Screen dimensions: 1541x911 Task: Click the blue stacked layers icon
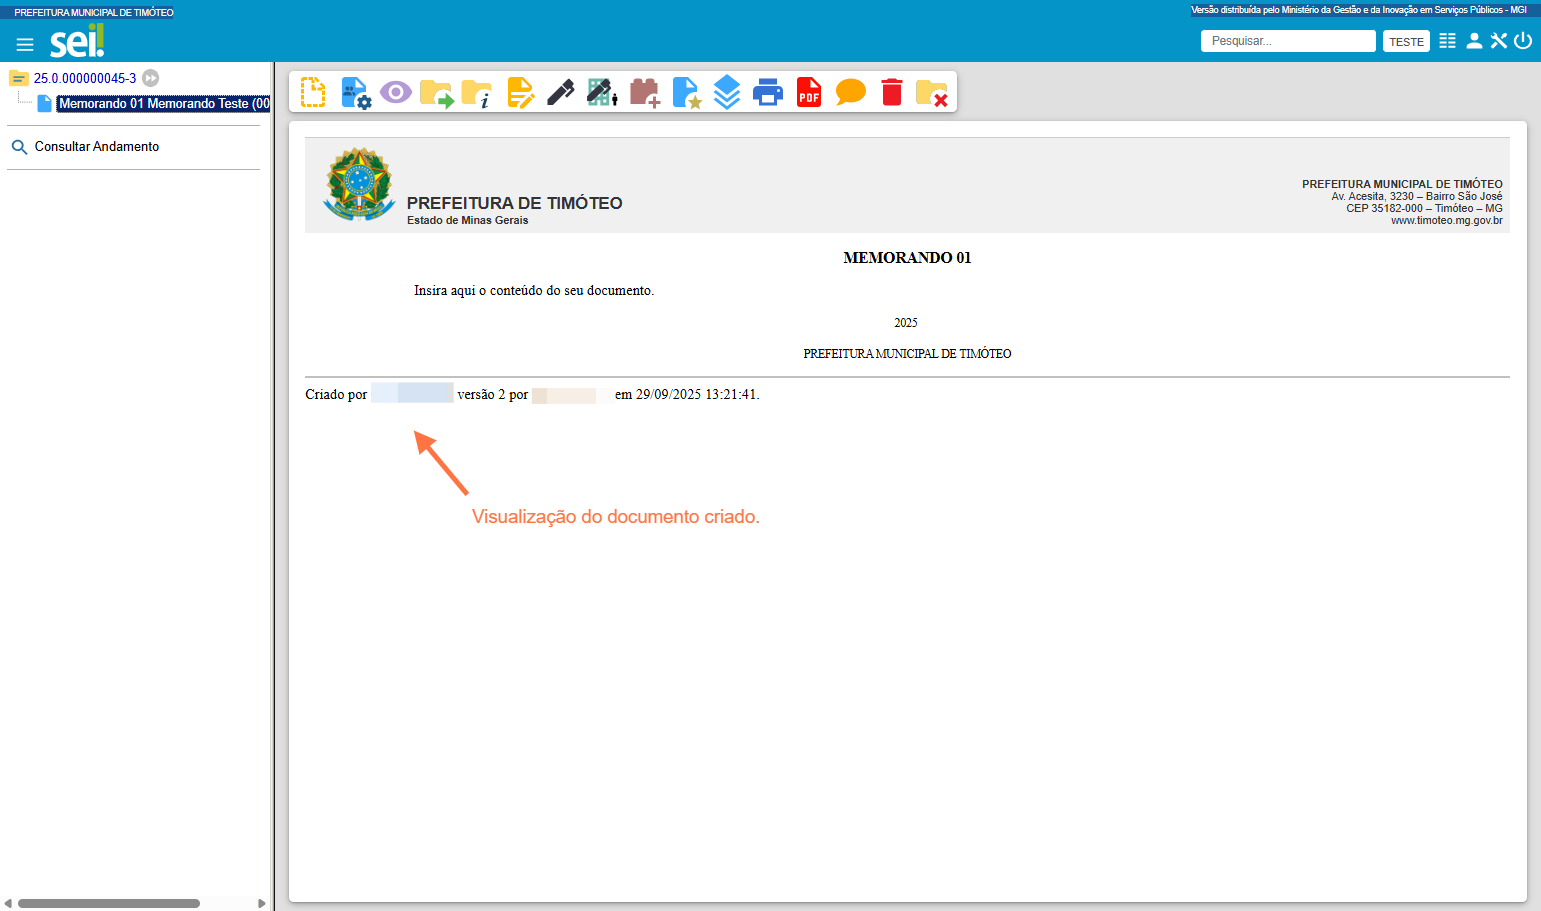pos(727,92)
